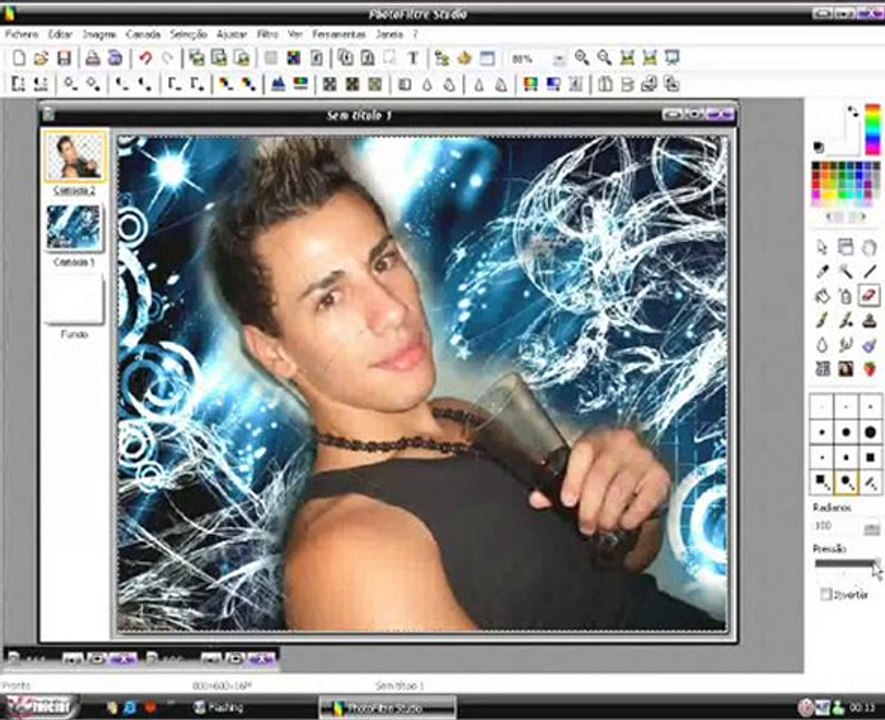
Task: Select the Smudge finger tool
Action: pos(845,344)
